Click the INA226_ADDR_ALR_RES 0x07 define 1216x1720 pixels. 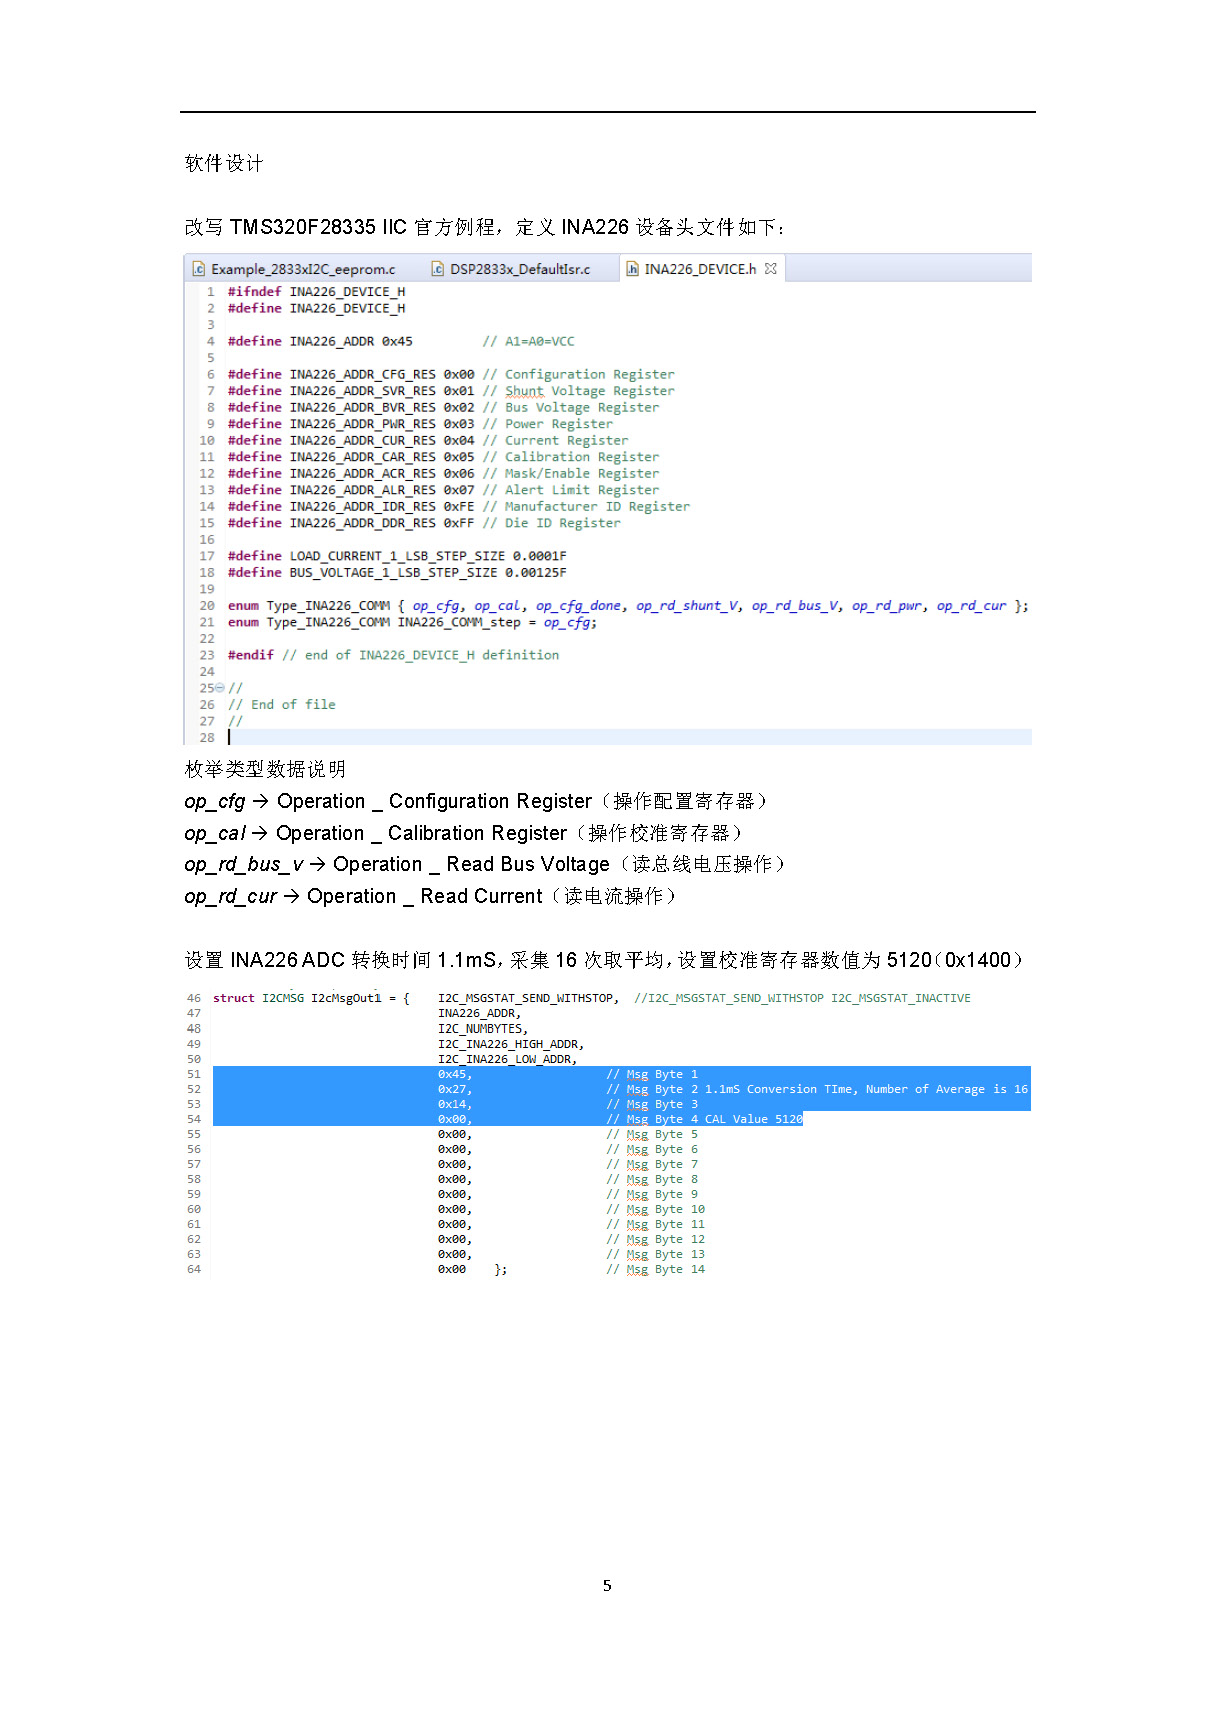[x=443, y=490]
